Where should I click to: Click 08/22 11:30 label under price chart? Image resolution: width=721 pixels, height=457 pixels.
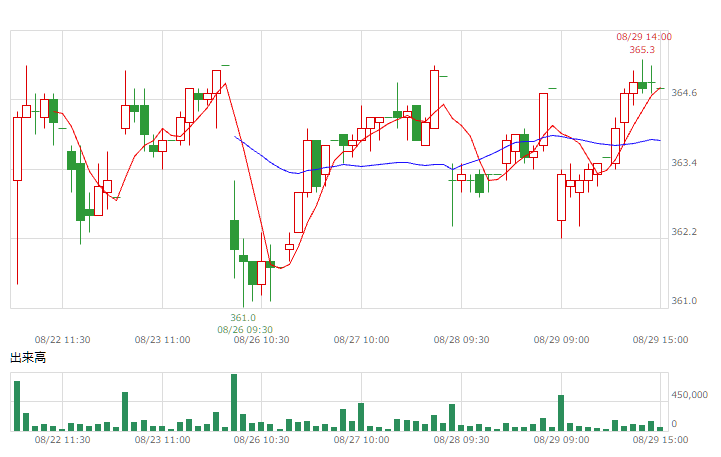(63, 340)
